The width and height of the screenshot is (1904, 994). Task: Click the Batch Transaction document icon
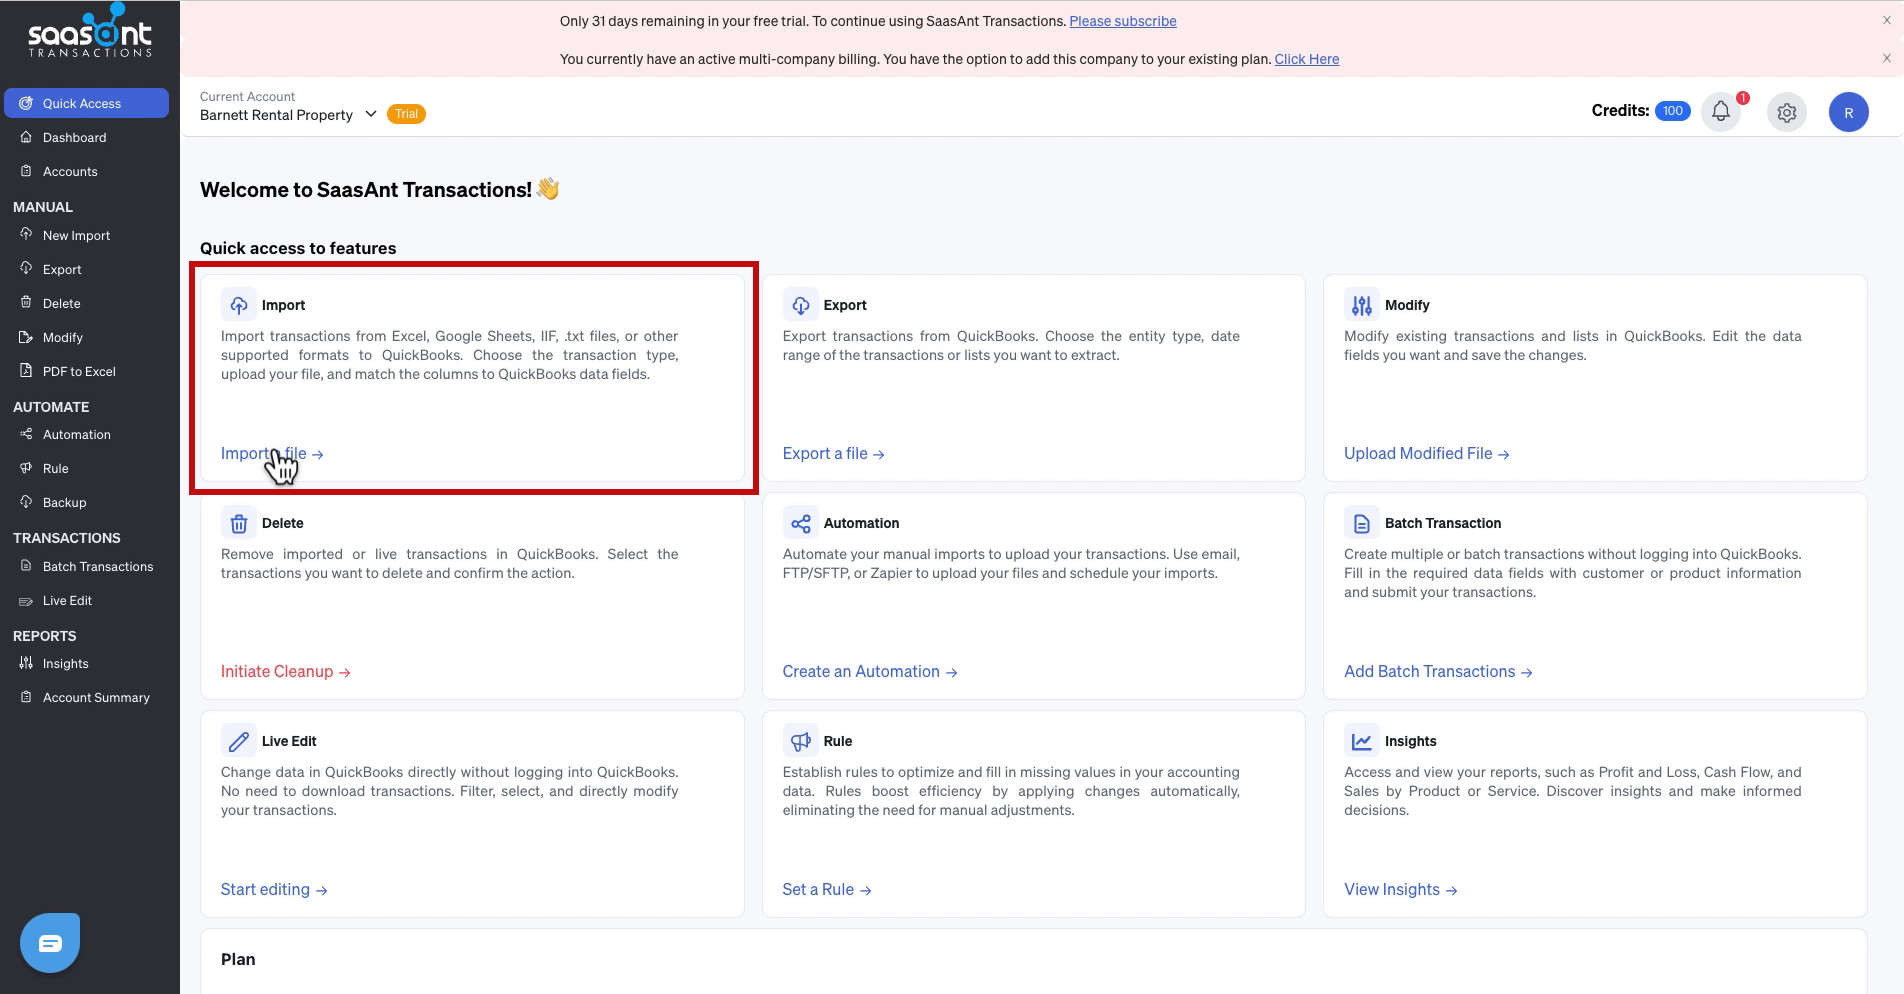tap(1361, 523)
